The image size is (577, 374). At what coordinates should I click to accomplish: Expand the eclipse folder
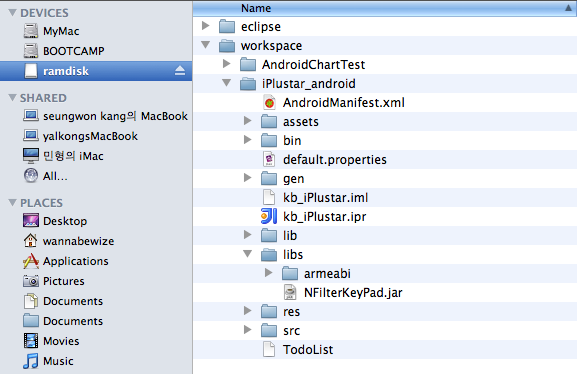[x=206, y=26]
